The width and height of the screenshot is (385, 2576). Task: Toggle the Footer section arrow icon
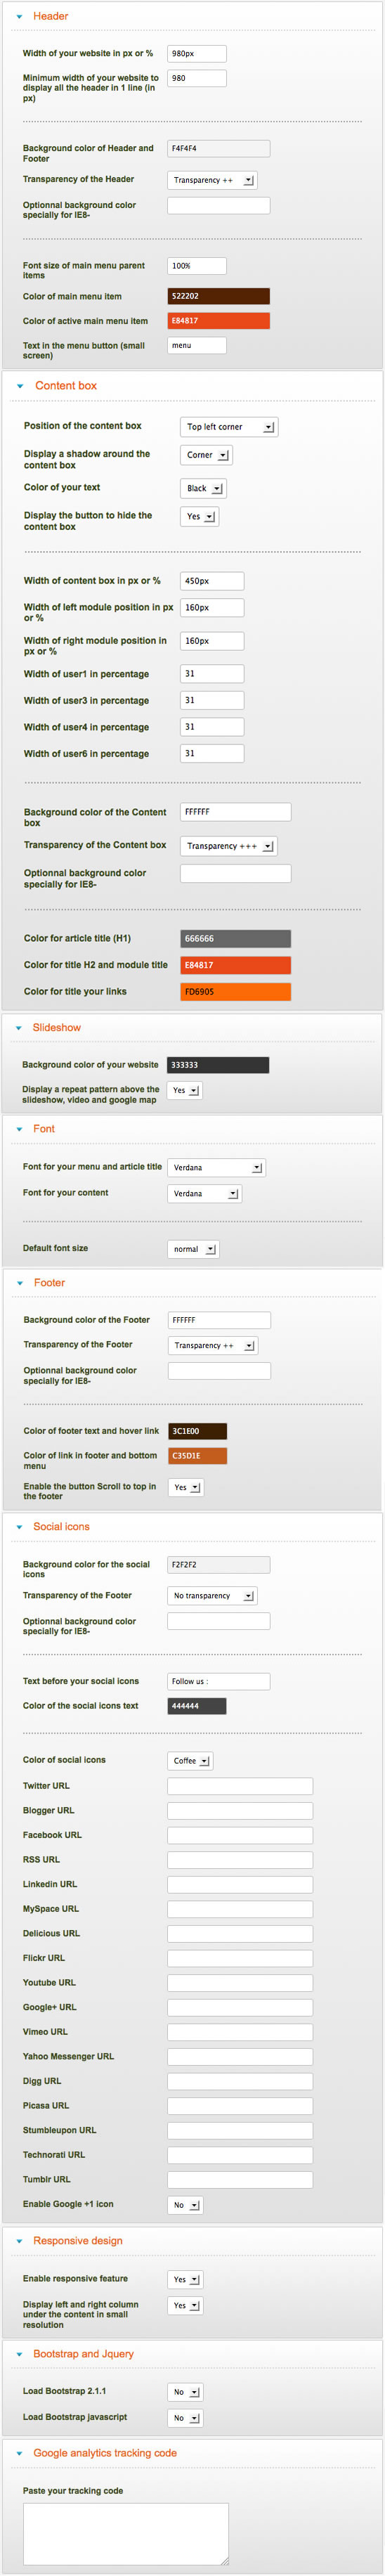click(x=19, y=1283)
